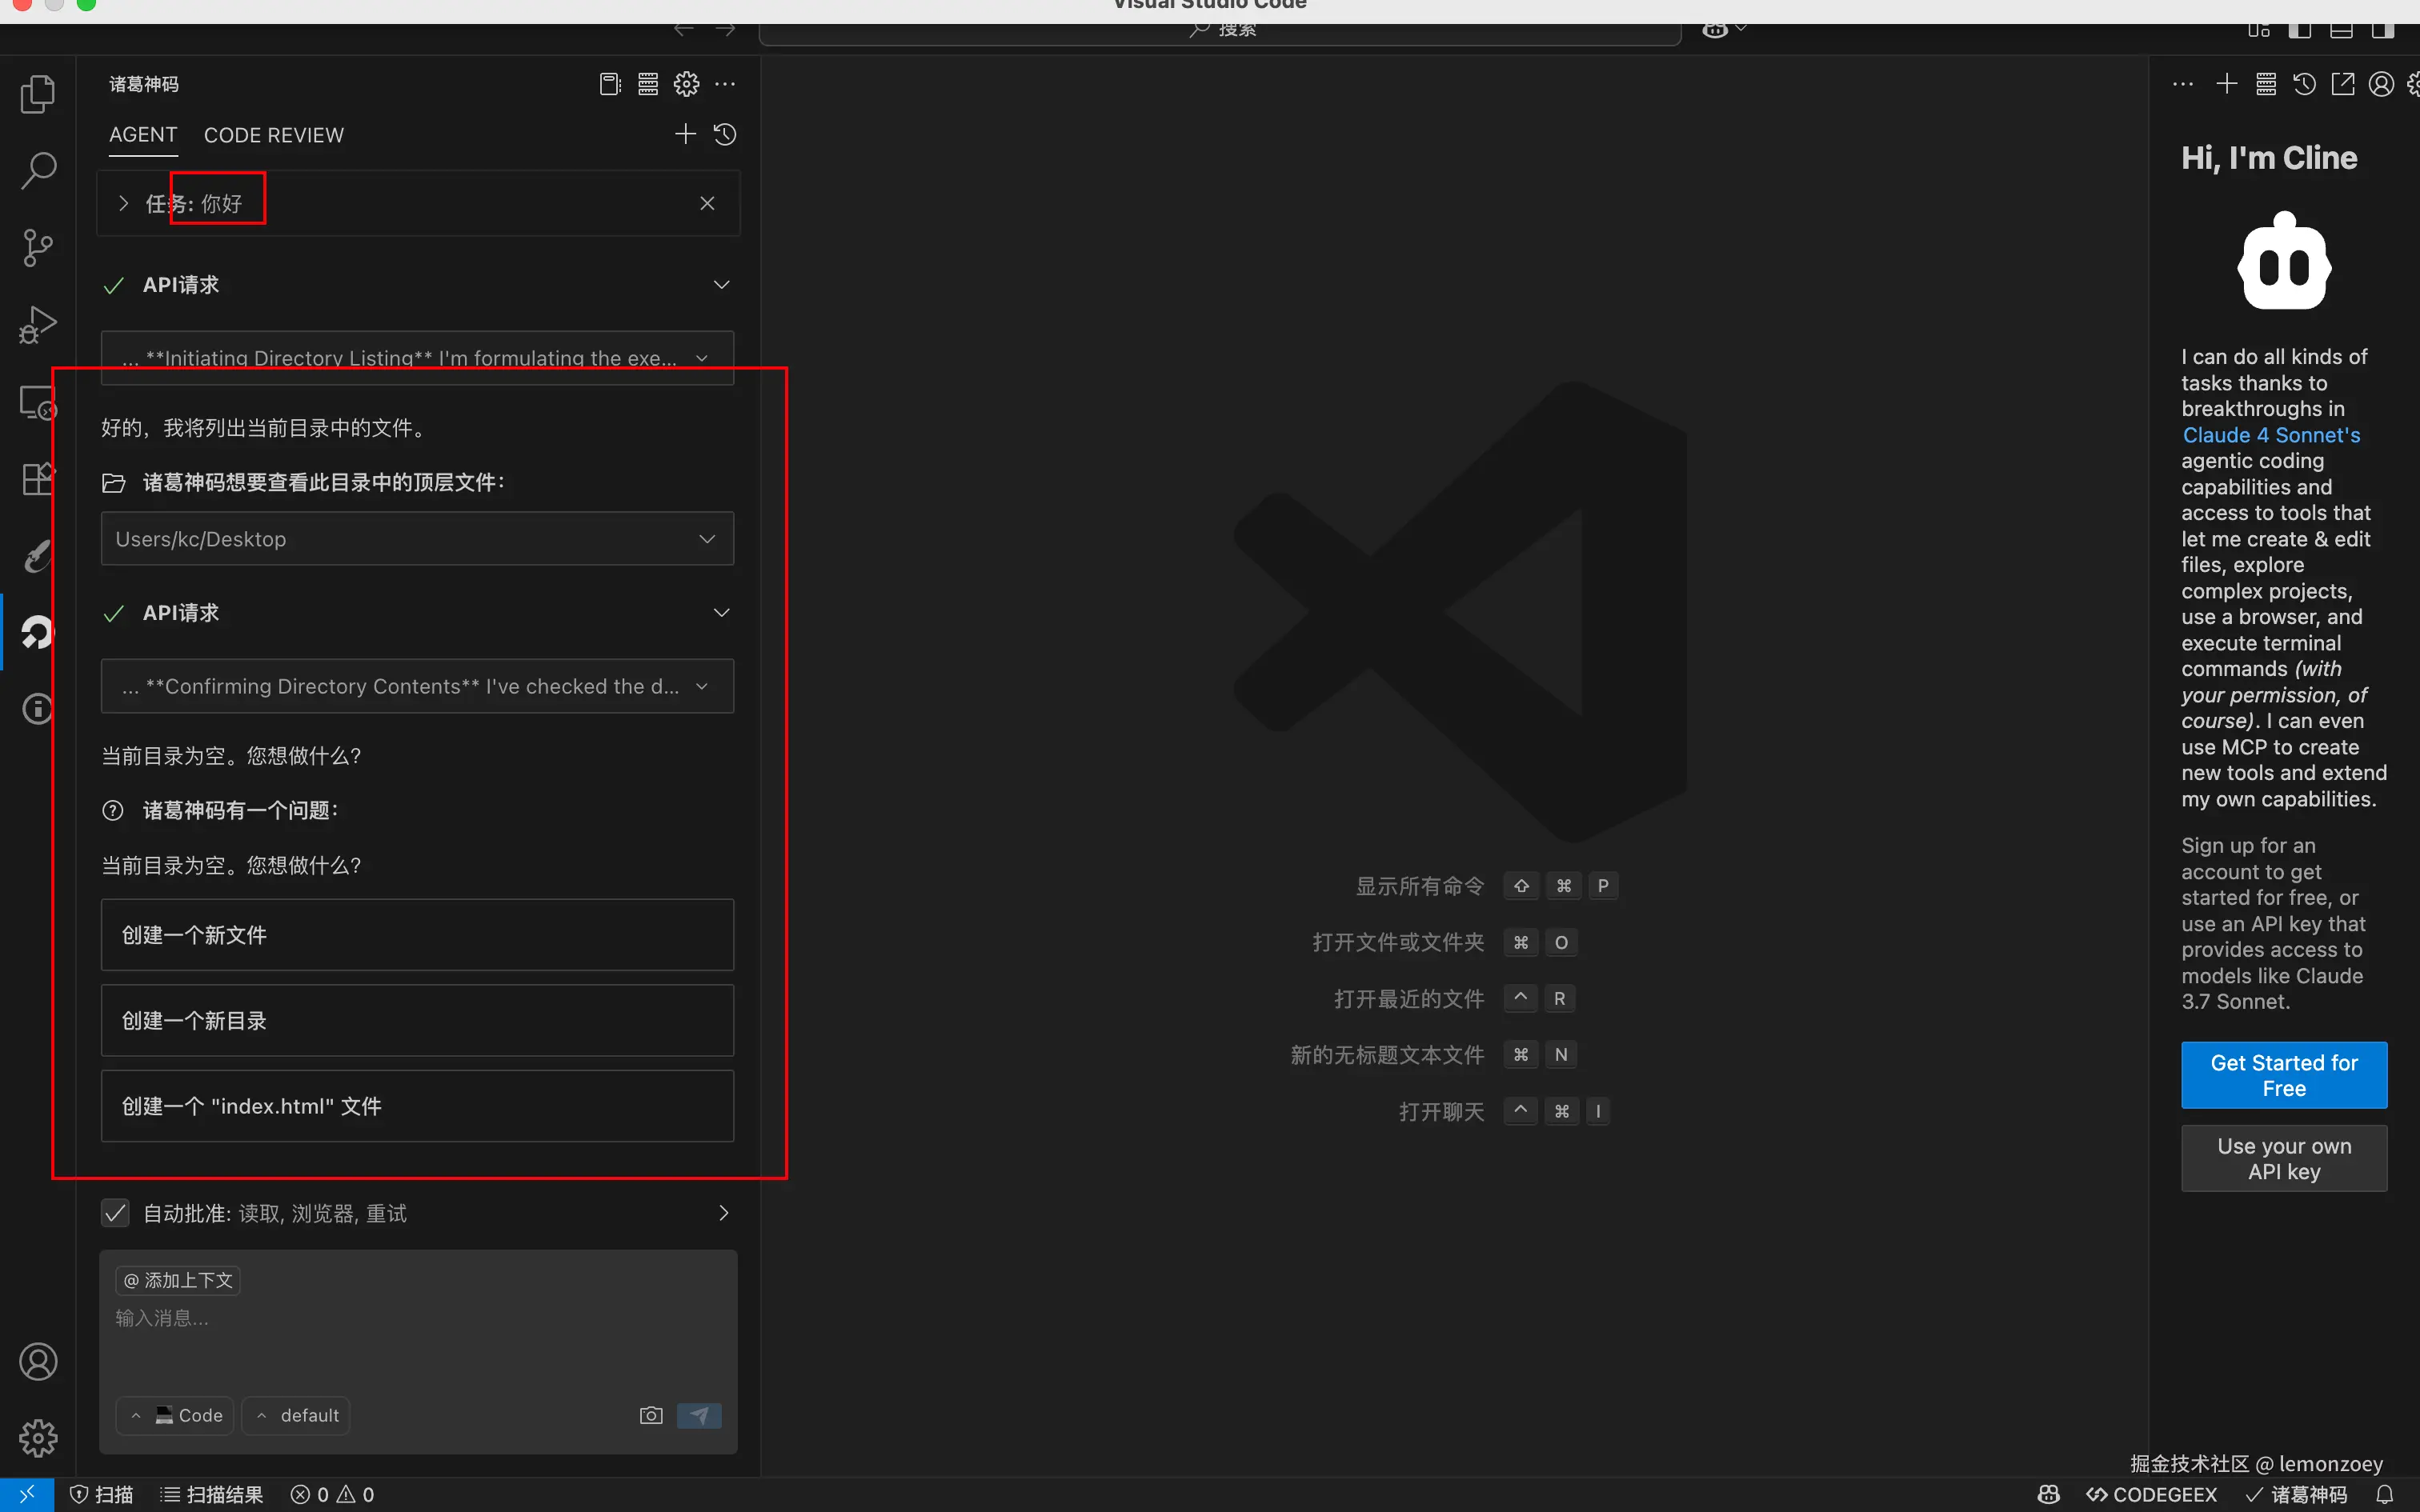Click the Get Started for Free button
This screenshot has width=2420, height=1512.
tap(2283, 1075)
